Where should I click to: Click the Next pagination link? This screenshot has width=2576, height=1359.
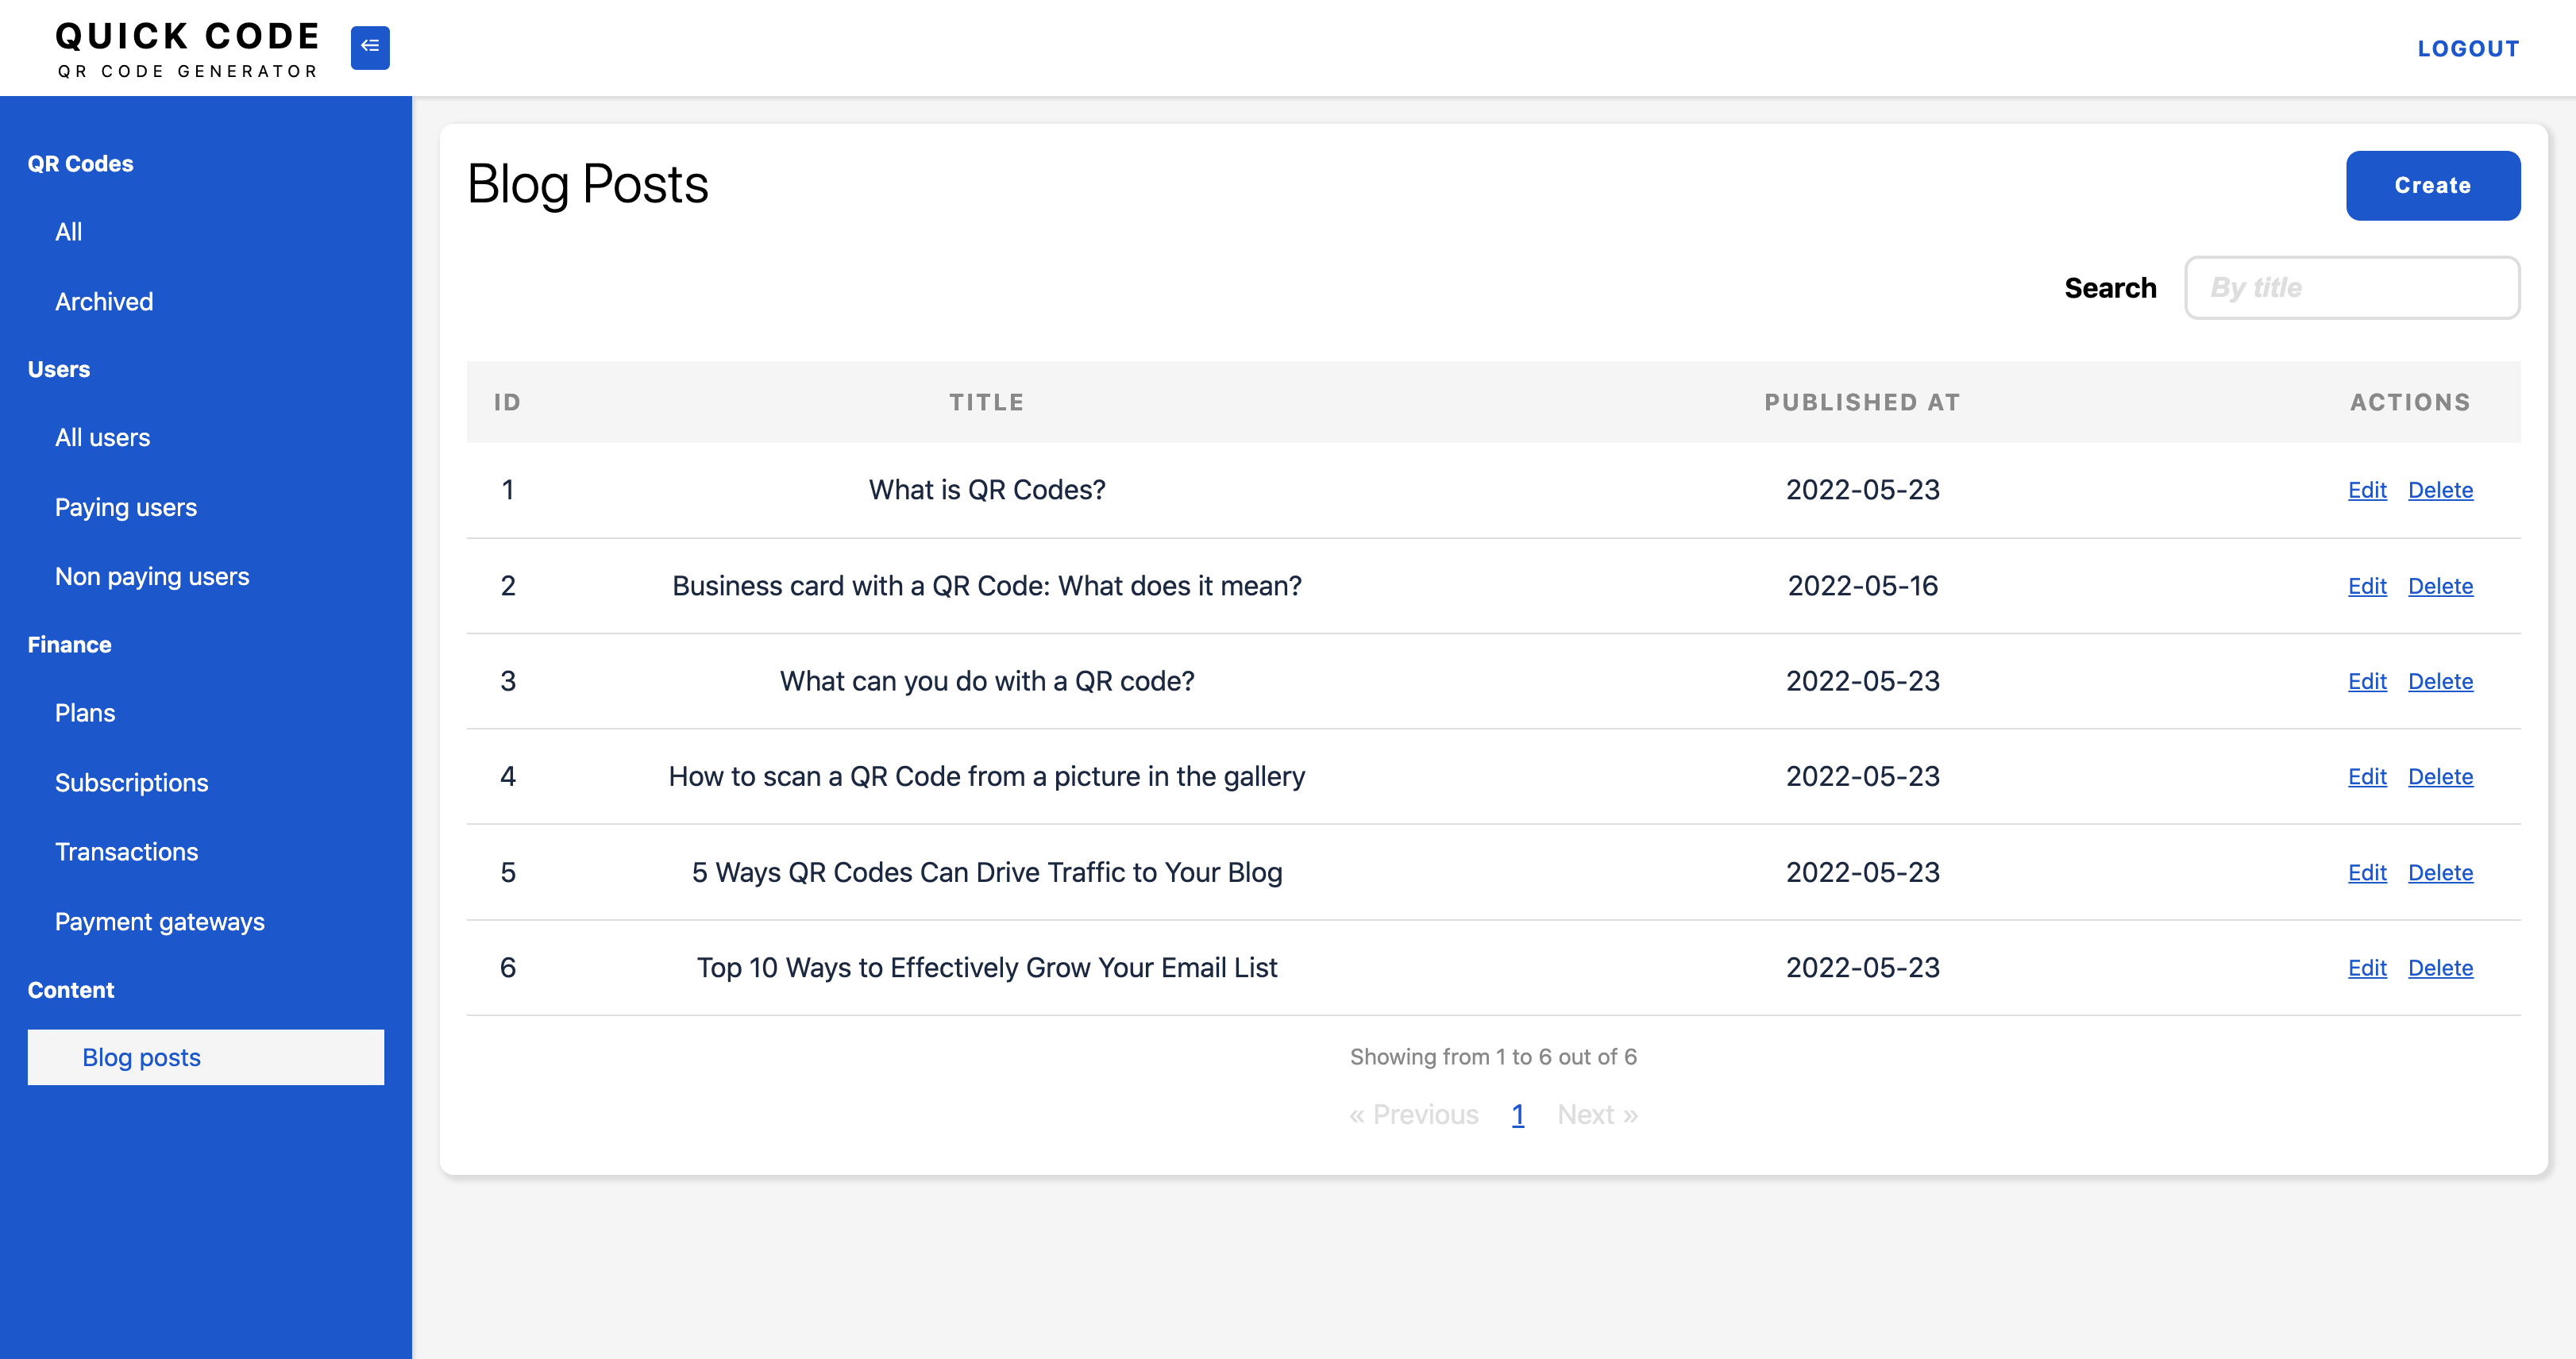coord(1597,1115)
